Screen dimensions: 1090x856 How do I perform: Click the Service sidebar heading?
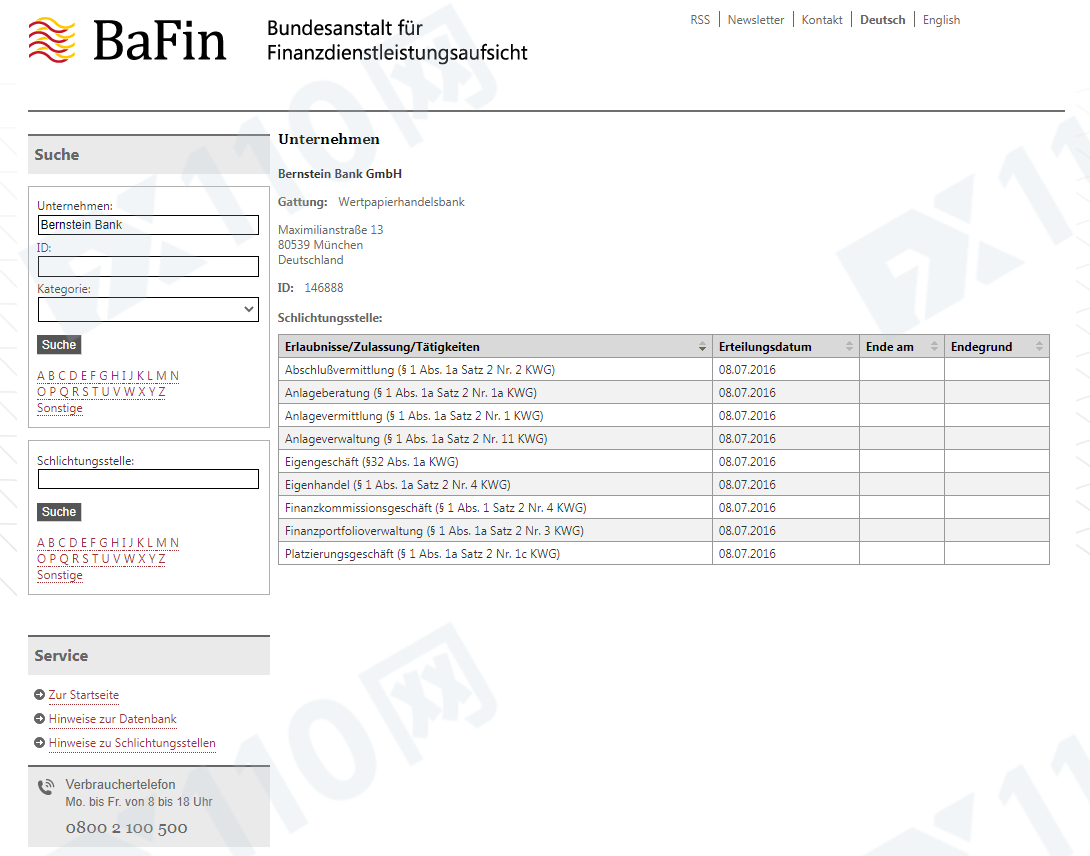coord(61,656)
